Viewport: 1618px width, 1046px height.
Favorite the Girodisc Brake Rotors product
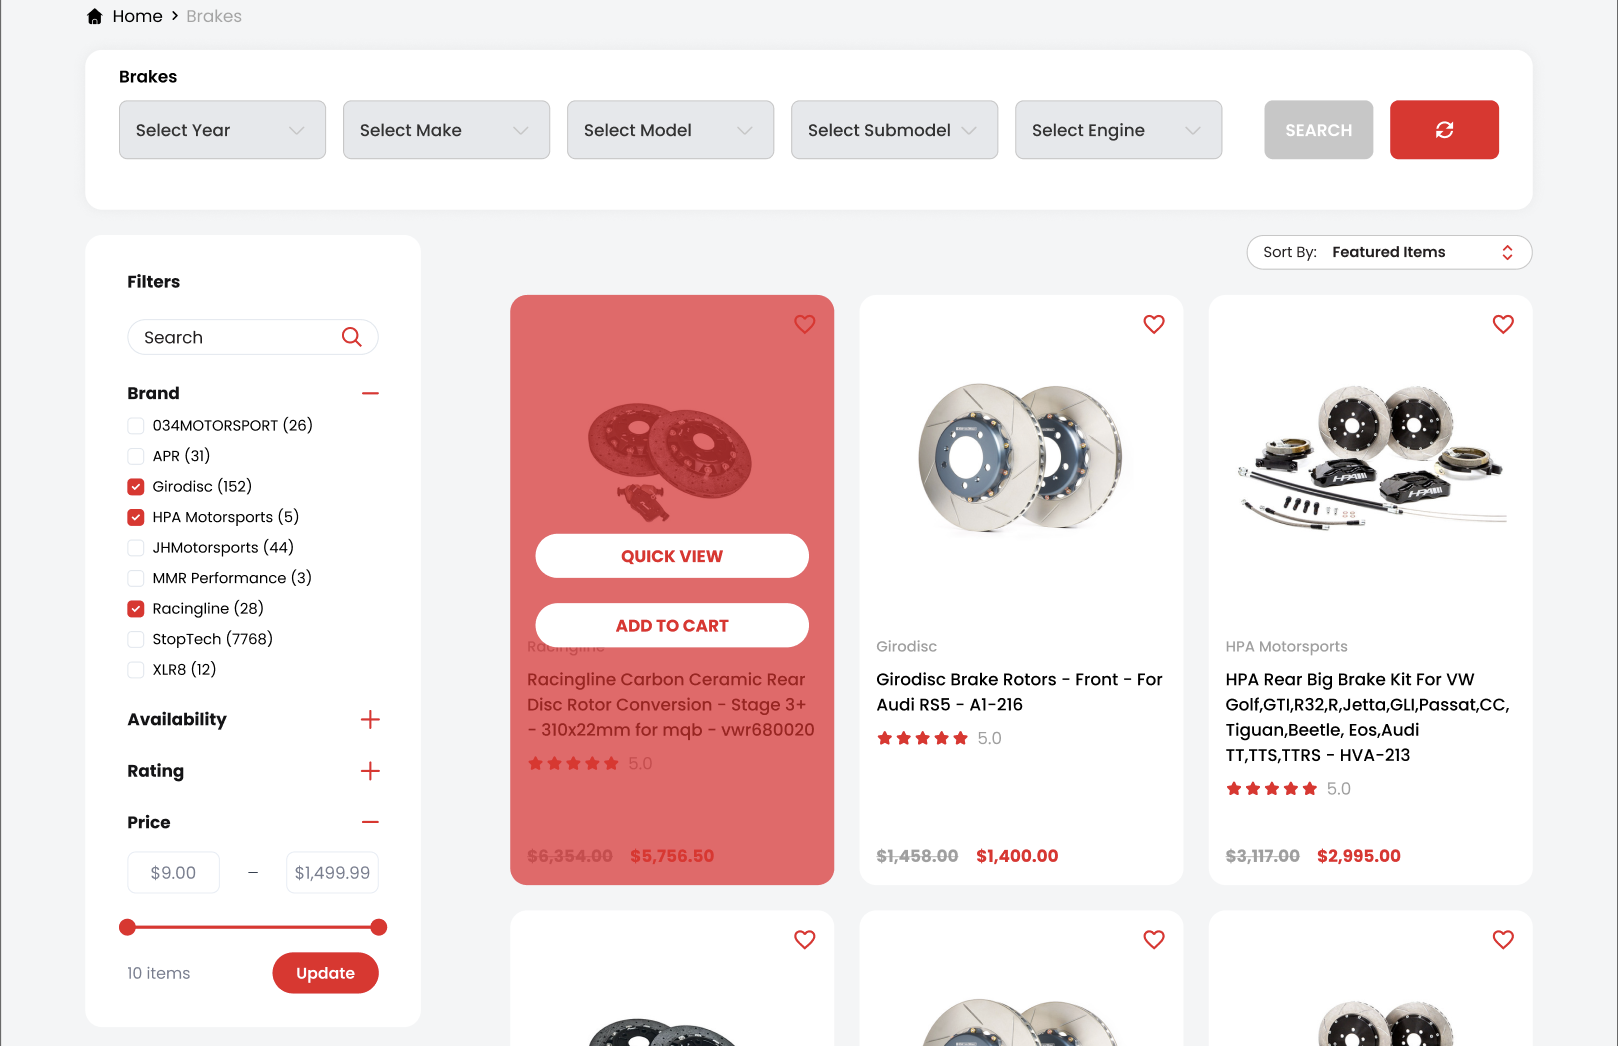point(1154,324)
